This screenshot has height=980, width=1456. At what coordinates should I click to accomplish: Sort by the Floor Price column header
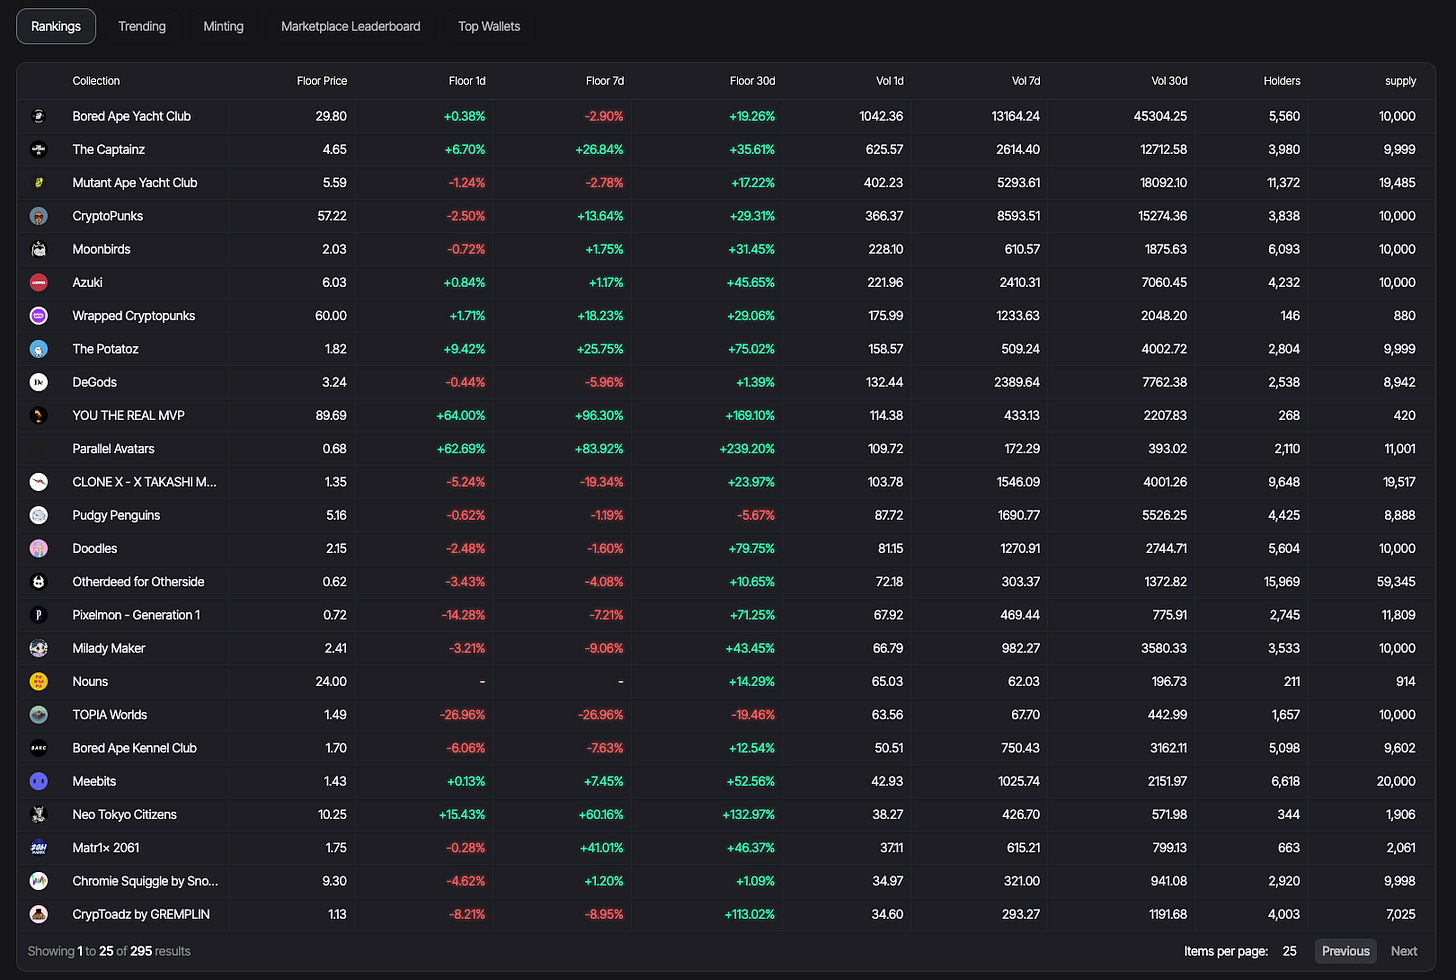322,81
